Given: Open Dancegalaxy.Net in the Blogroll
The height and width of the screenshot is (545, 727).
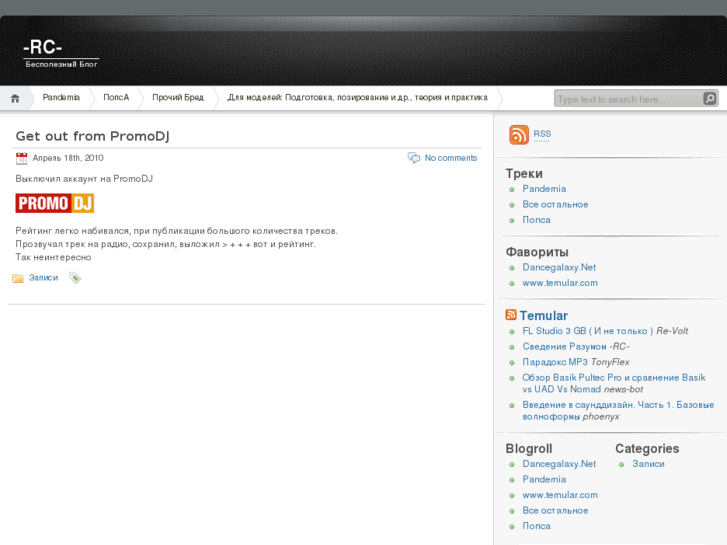Looking at the screenshot, I should point(559,464).
